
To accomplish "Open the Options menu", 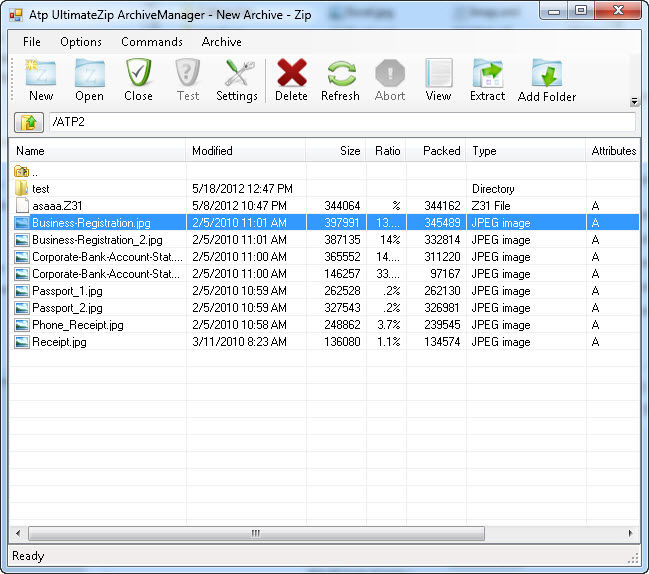I will [81, 42].
